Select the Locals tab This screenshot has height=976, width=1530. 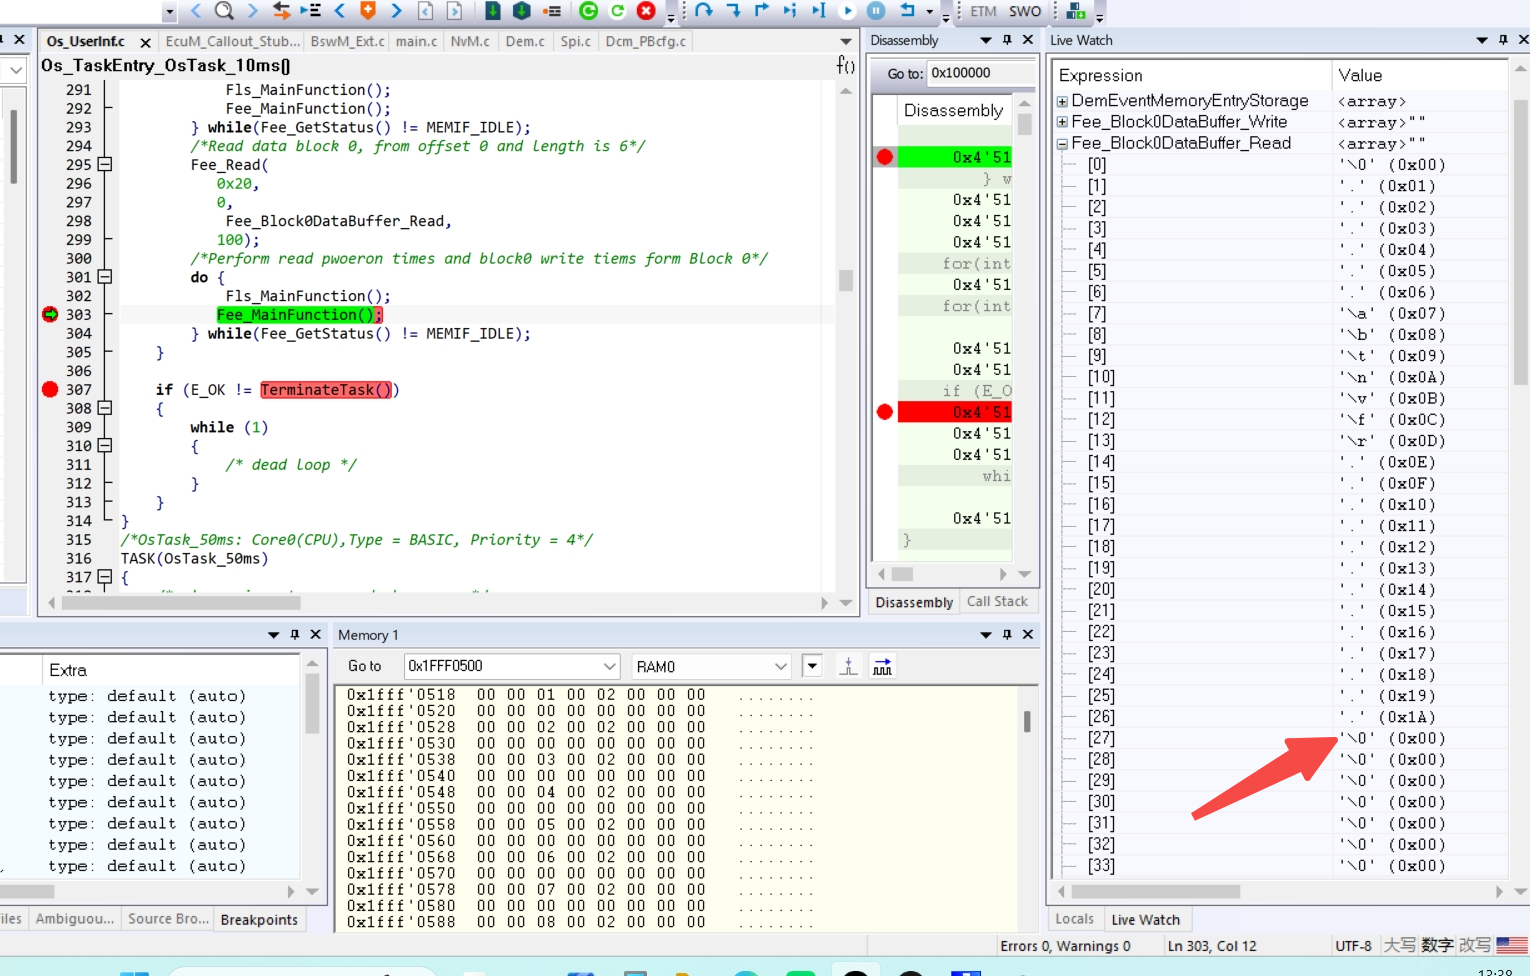coord(1074,919)
